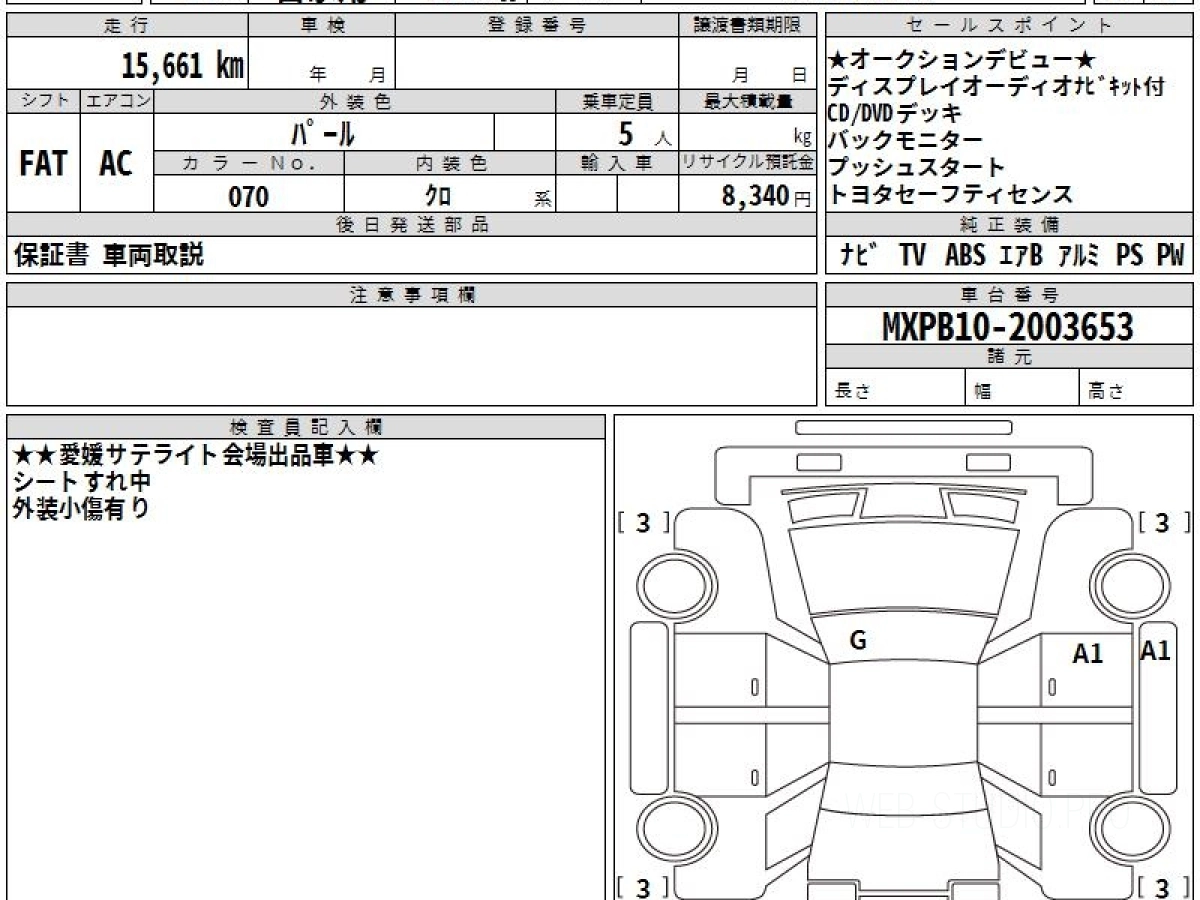This screenshot has width=1200, height=900.
Task: Click the 車台番号 header
Action: (x=1009, y=295)
